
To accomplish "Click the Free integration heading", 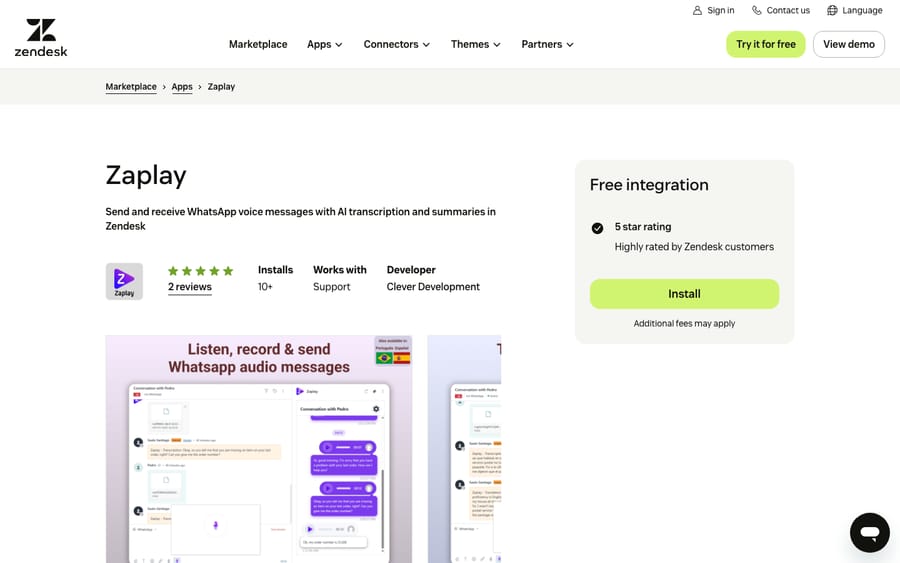I will [x=649, y=185].
